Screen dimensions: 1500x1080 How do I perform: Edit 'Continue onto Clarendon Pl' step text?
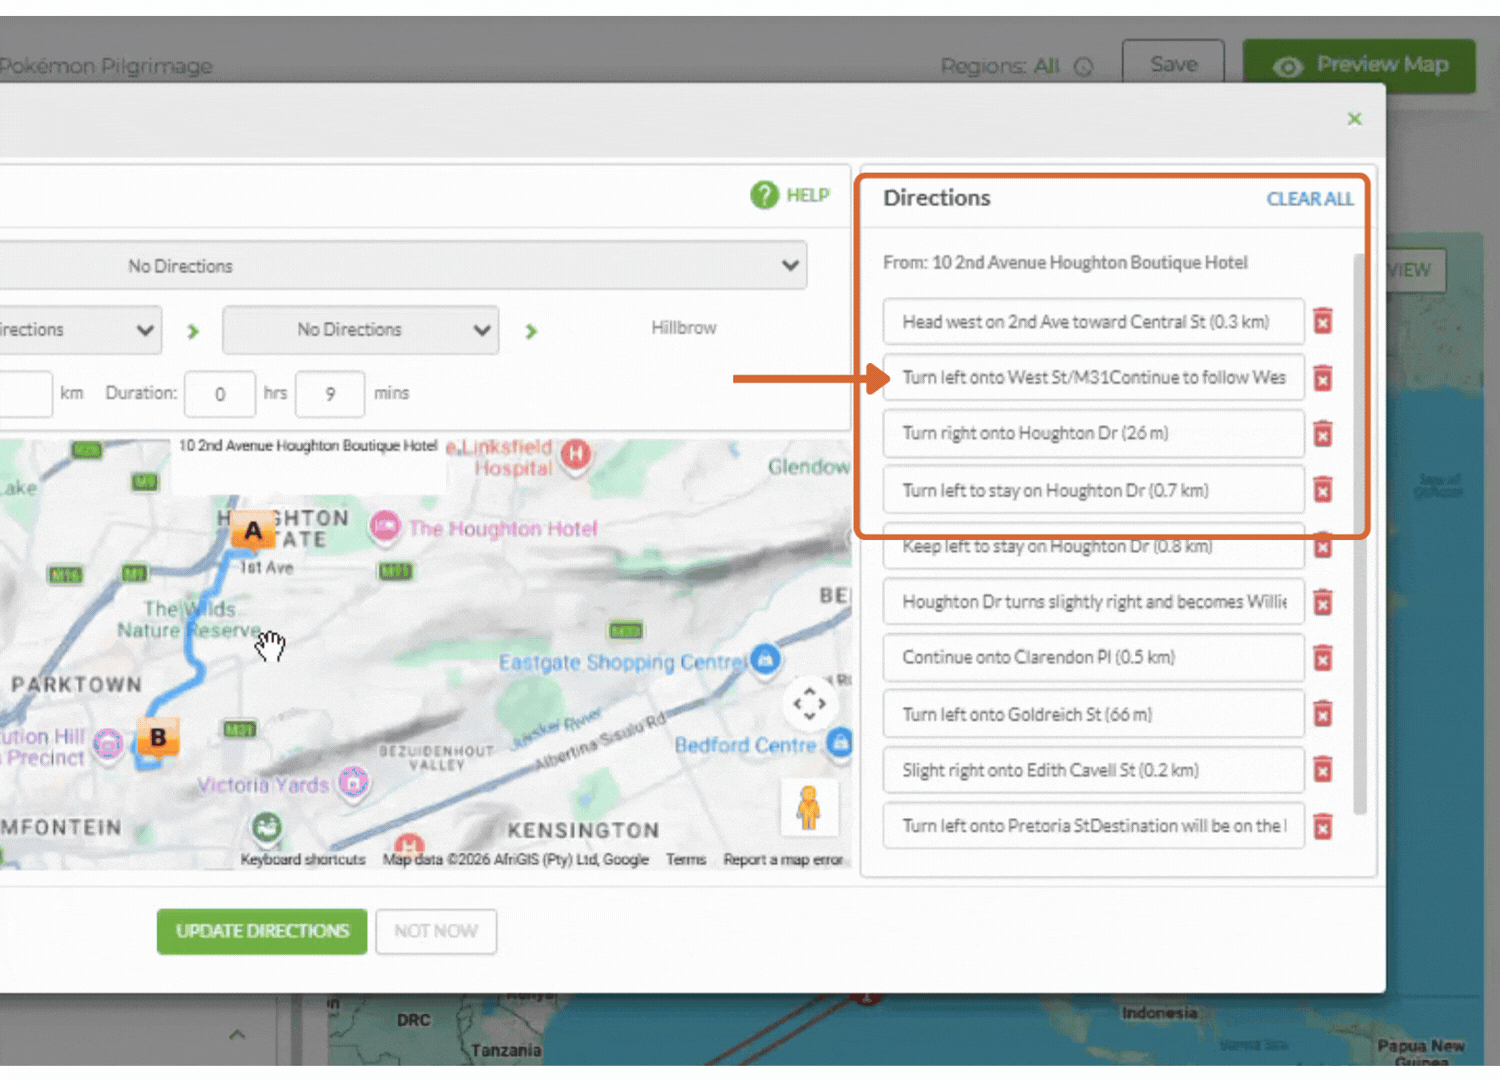(x=1093, y=658)
